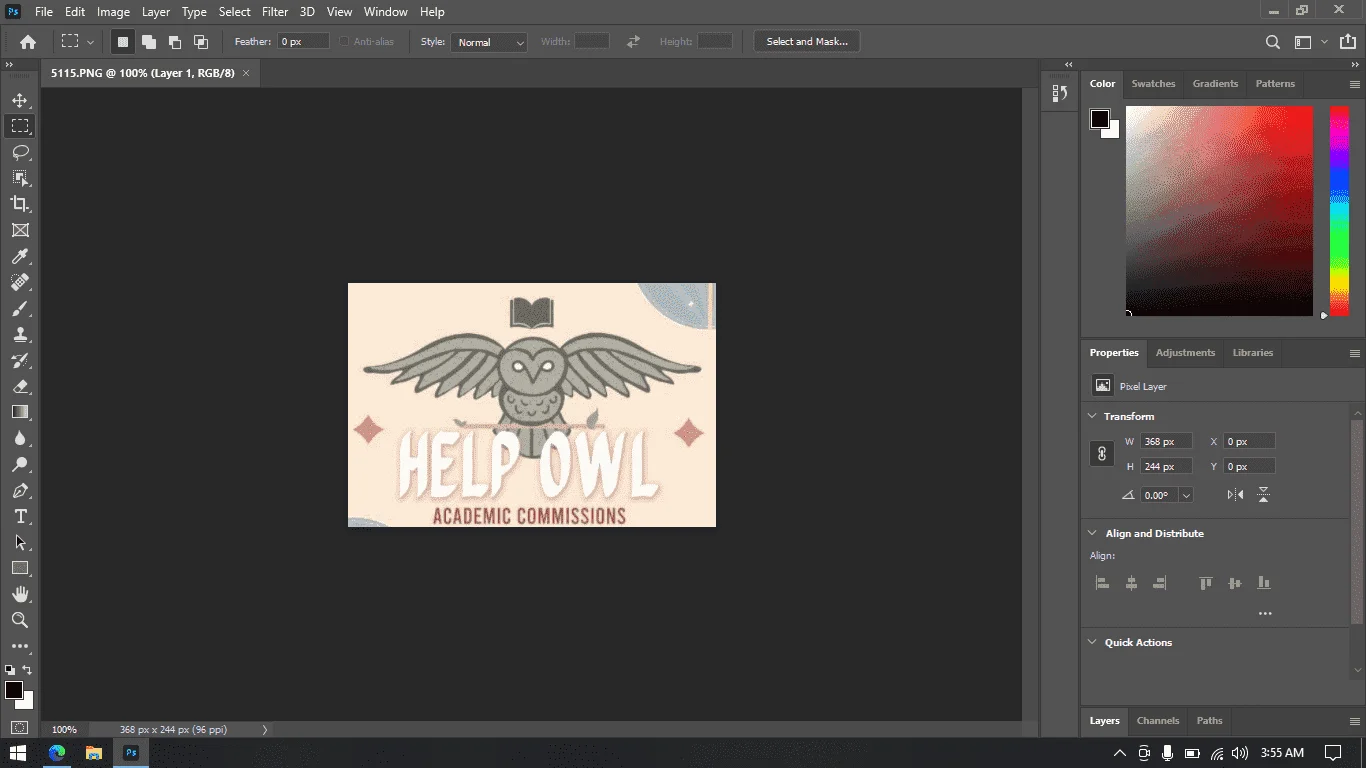The width and height of the screenshot is (1366, 768).
Task: Choose the Eyedropper tool
Action: click(x=20, y=256)
